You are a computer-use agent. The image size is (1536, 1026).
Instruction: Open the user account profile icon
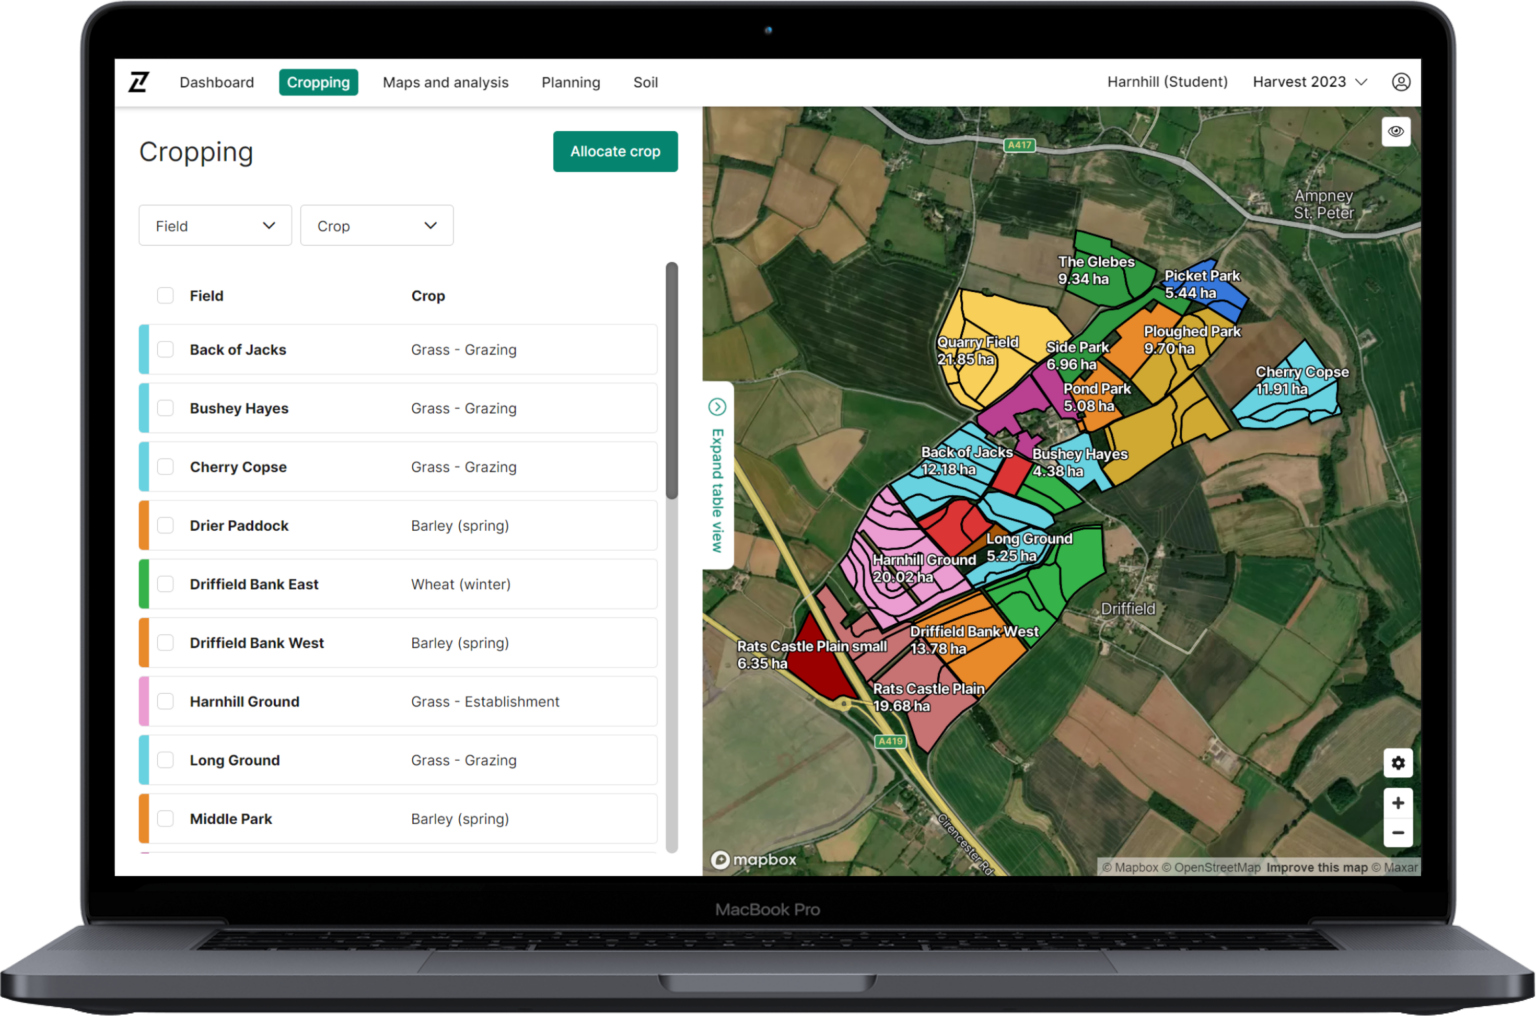point(1401,82)
